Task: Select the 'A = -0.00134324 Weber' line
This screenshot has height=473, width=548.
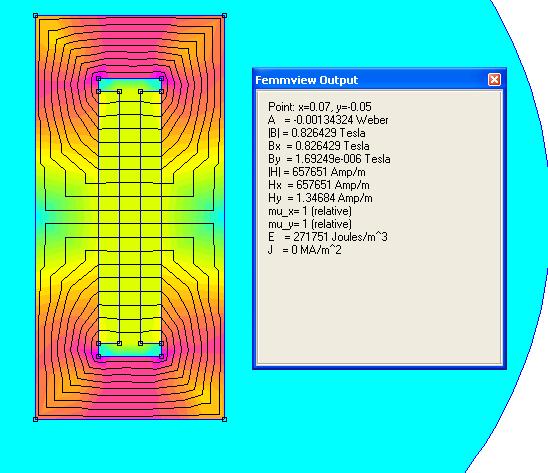Action: [x=328, y=120]
